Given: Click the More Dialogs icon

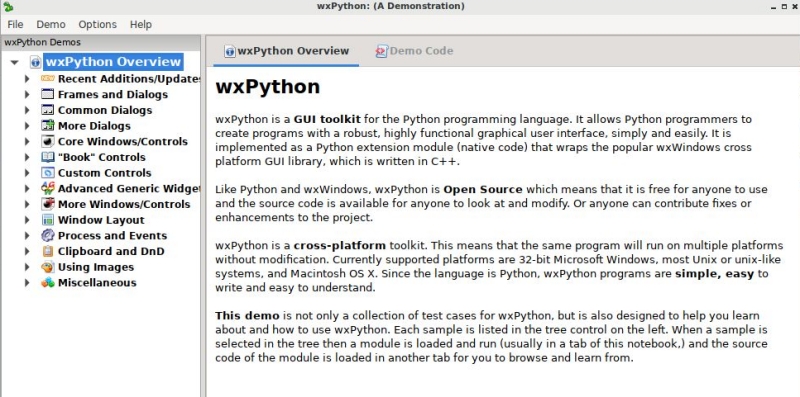Looking at the screenshot, I should [47, 126].
